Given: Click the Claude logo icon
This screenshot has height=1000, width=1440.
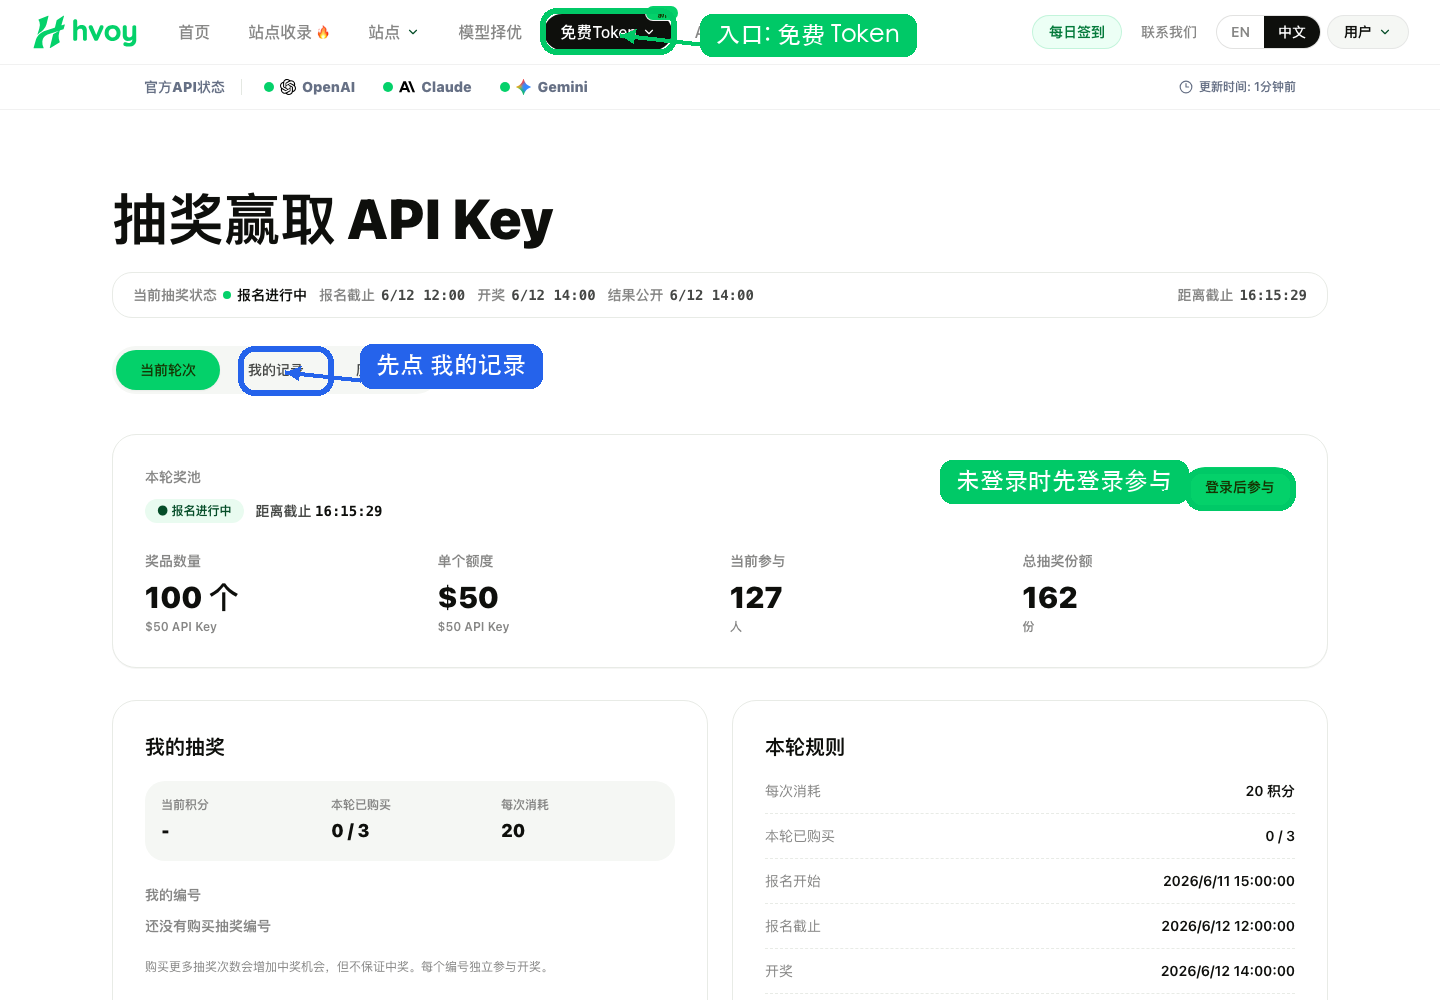Looking at the screenshot, I should (x=407, y=87).
